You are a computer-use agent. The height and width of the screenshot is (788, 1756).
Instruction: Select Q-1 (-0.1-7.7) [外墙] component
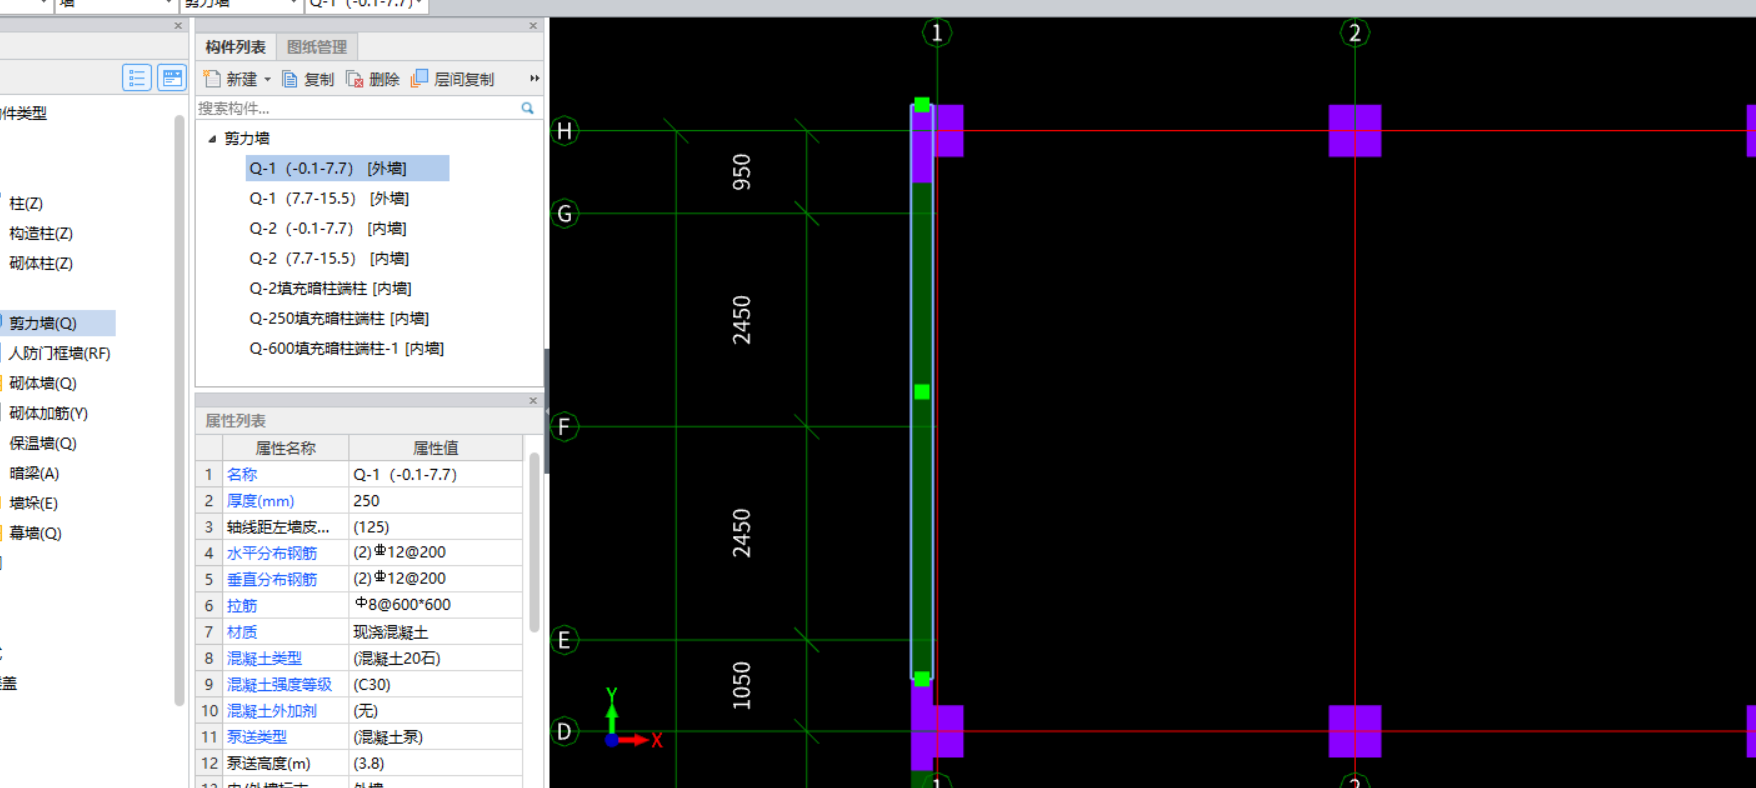coord(347,168)
